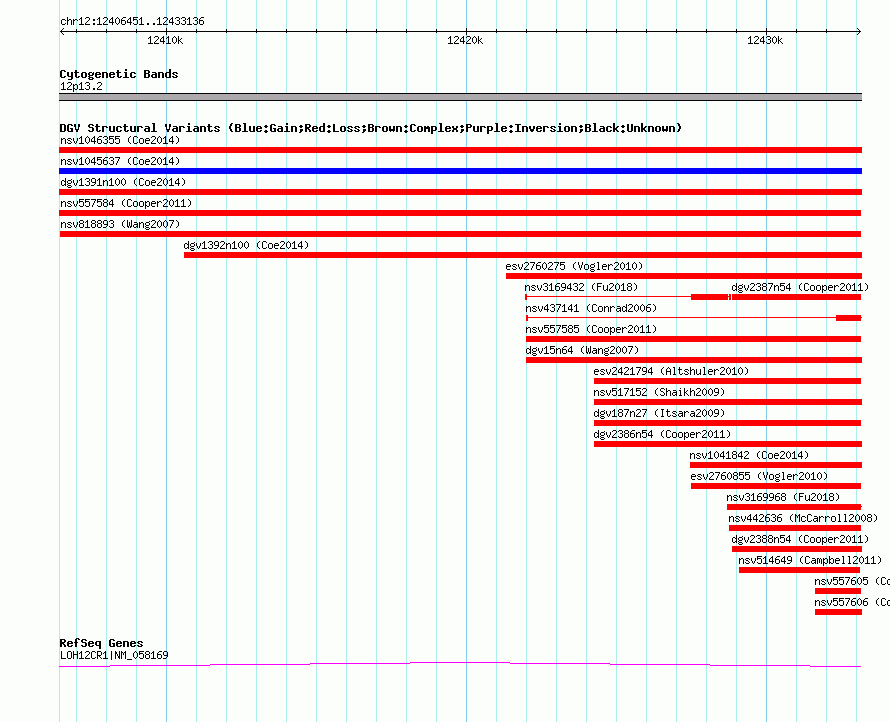Click the red bar under esv2421794

(x=727, y=381)
